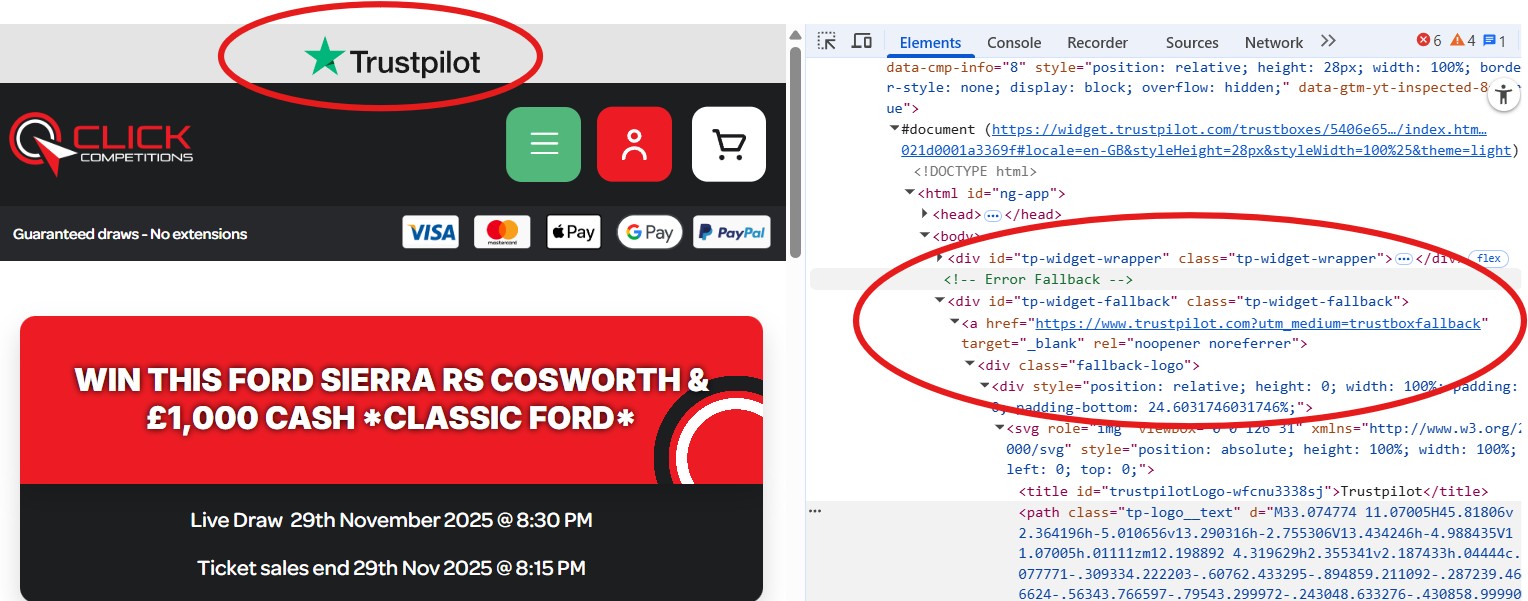The image size is (1528, 601).
Task: Activate the inspect element picker icon
Action: click(x=827, y=41)
